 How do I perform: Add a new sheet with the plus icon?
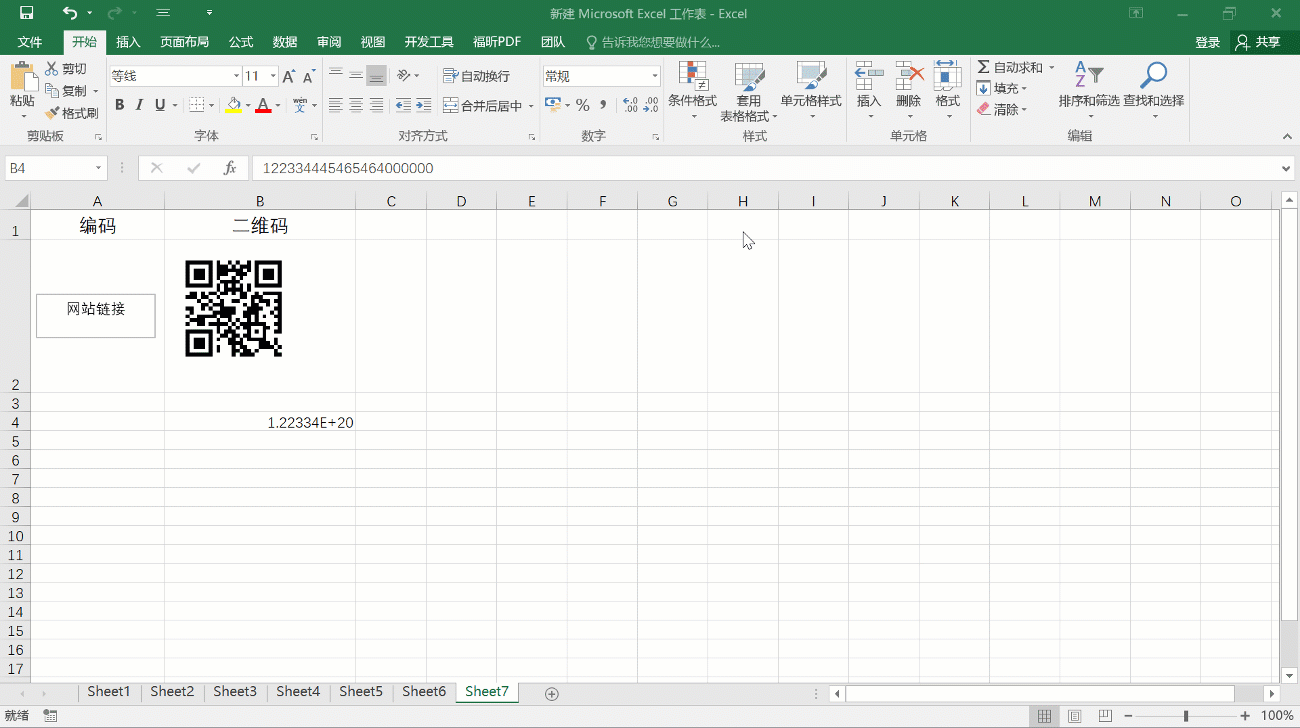point(551,693)
